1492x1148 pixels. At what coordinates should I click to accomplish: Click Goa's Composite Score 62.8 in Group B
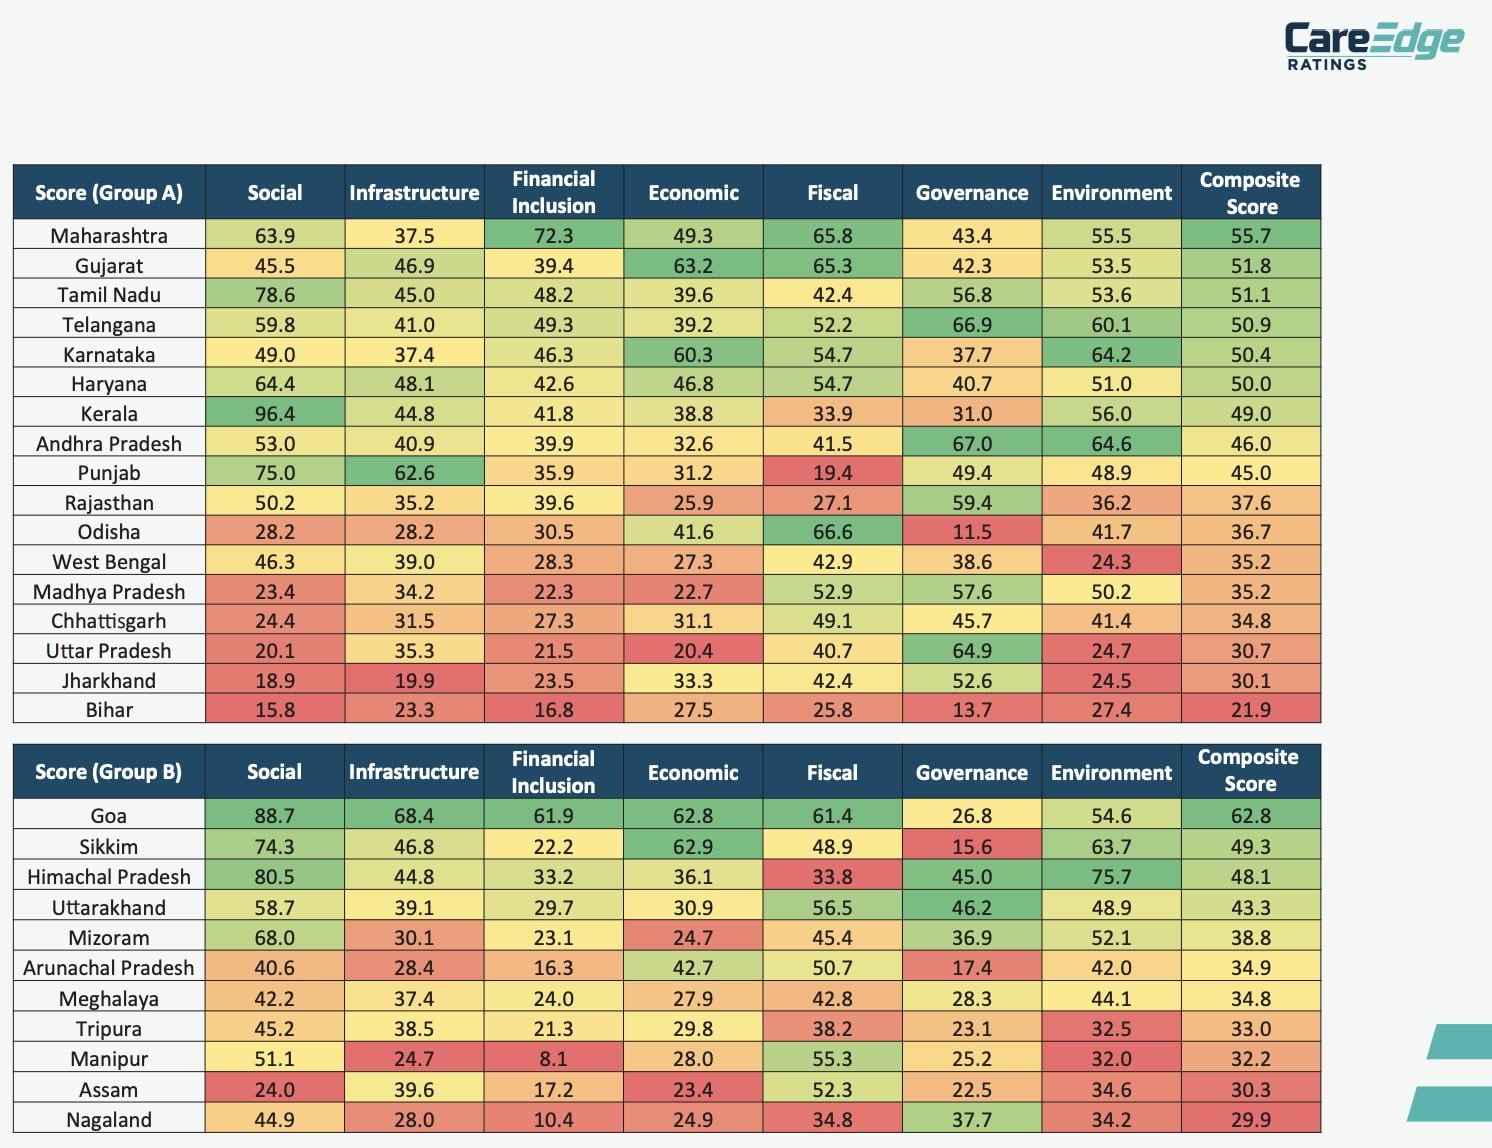pos(1250,816)
